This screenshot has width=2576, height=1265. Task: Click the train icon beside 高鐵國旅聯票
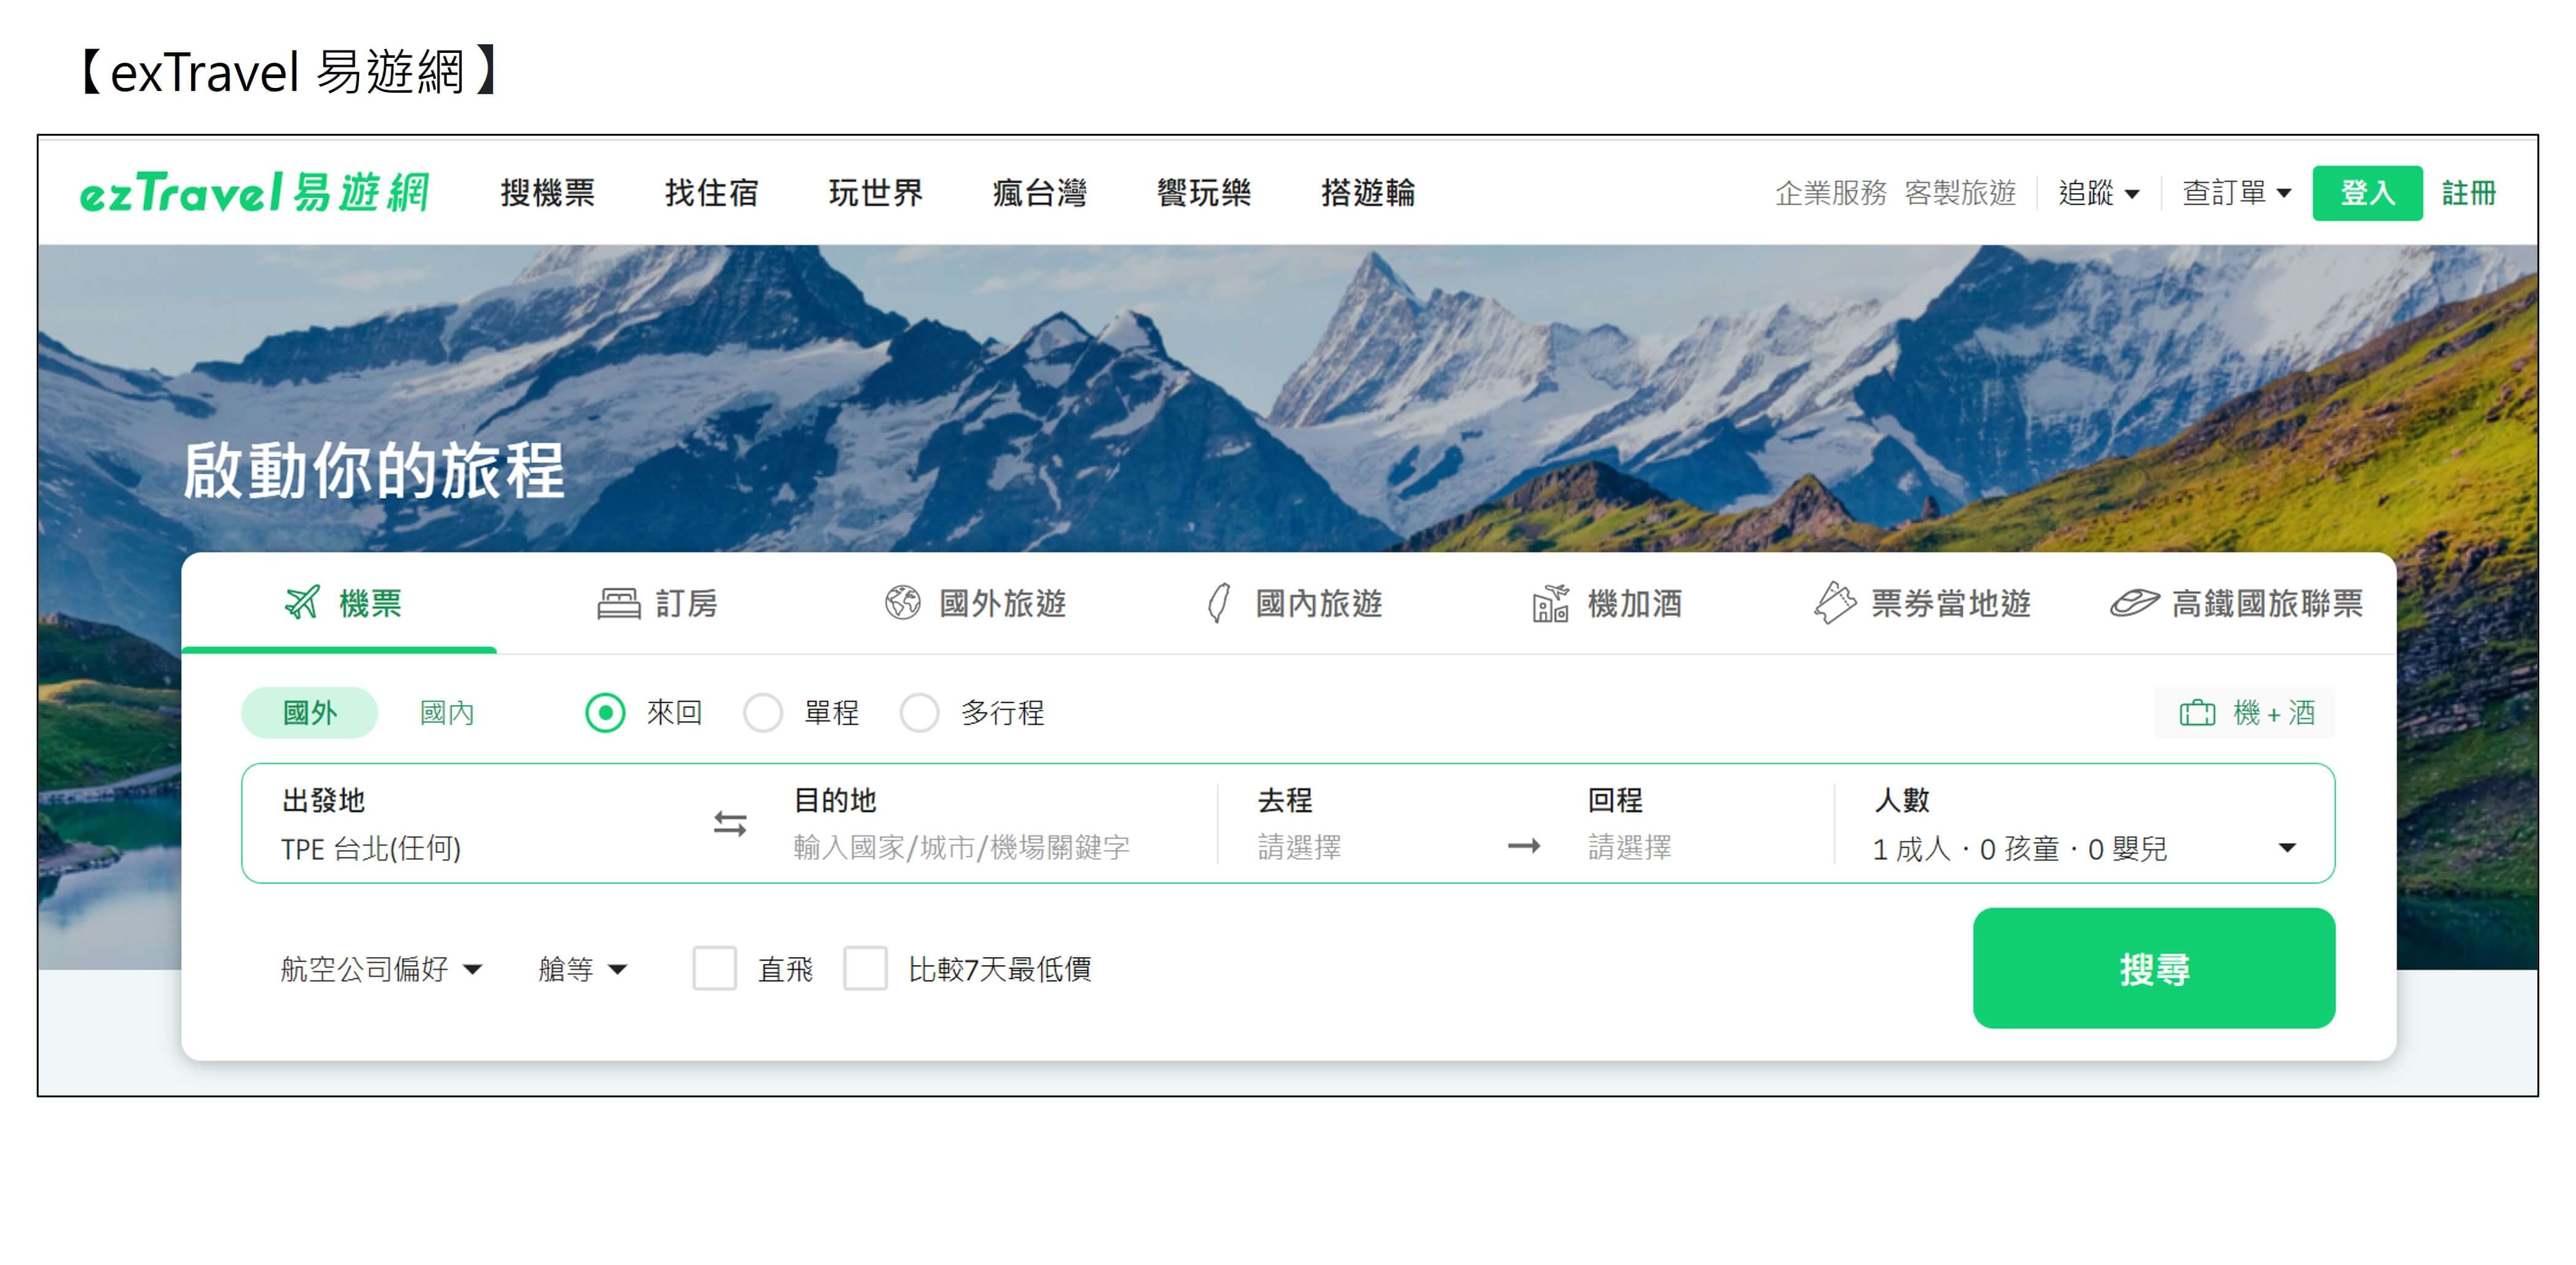coord(2134,603)
